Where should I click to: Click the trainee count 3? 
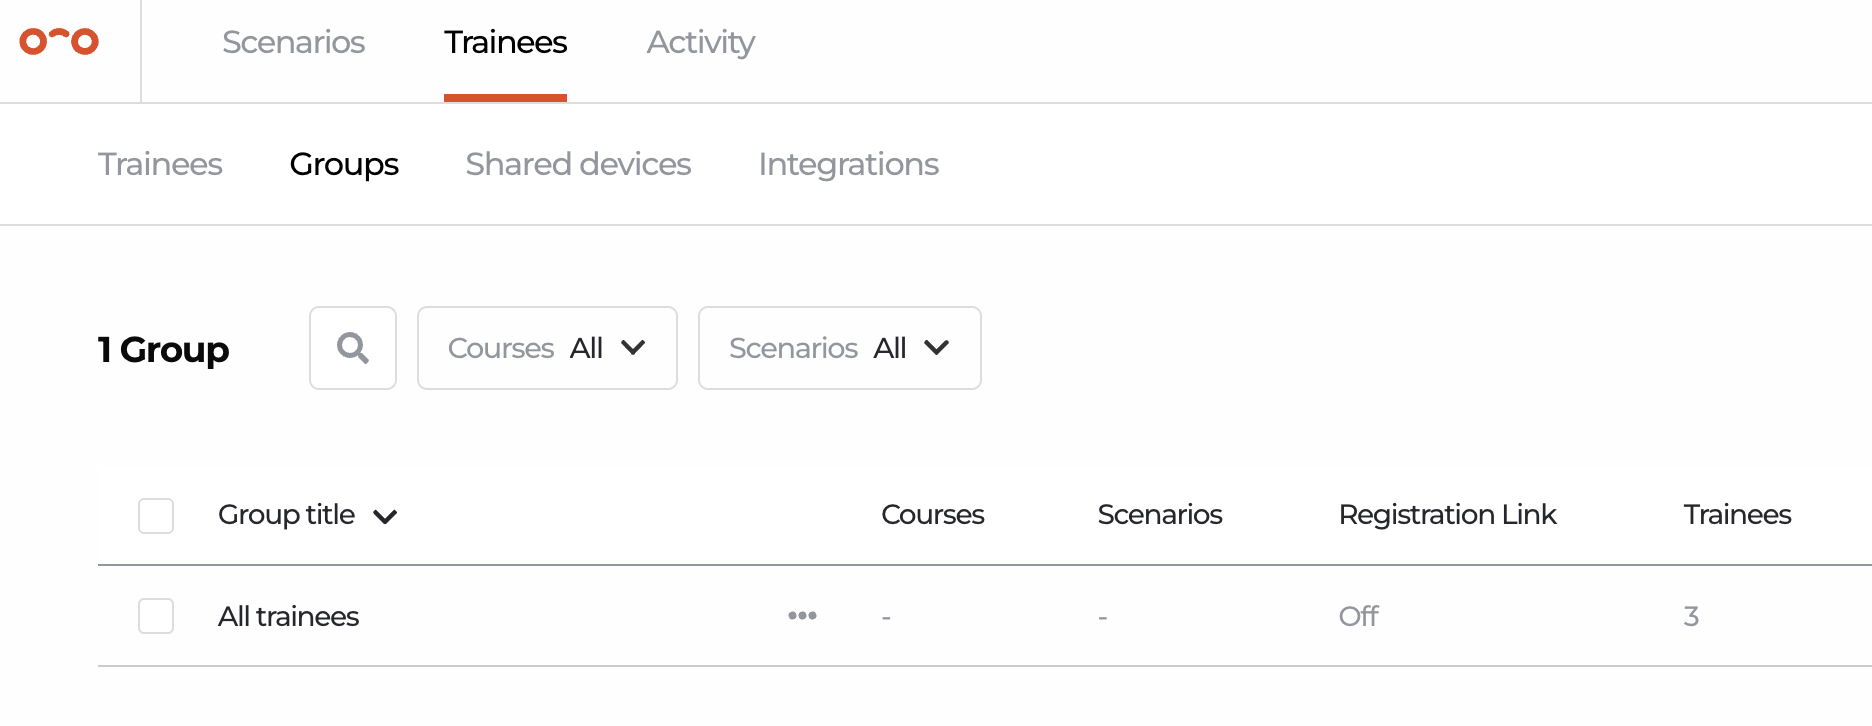tap(1691, 616)
